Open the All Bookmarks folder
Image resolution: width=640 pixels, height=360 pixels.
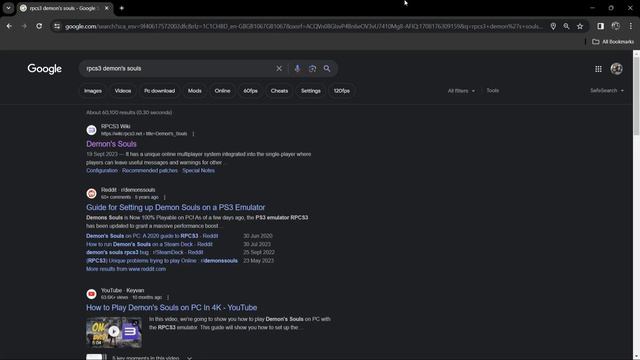613,42
